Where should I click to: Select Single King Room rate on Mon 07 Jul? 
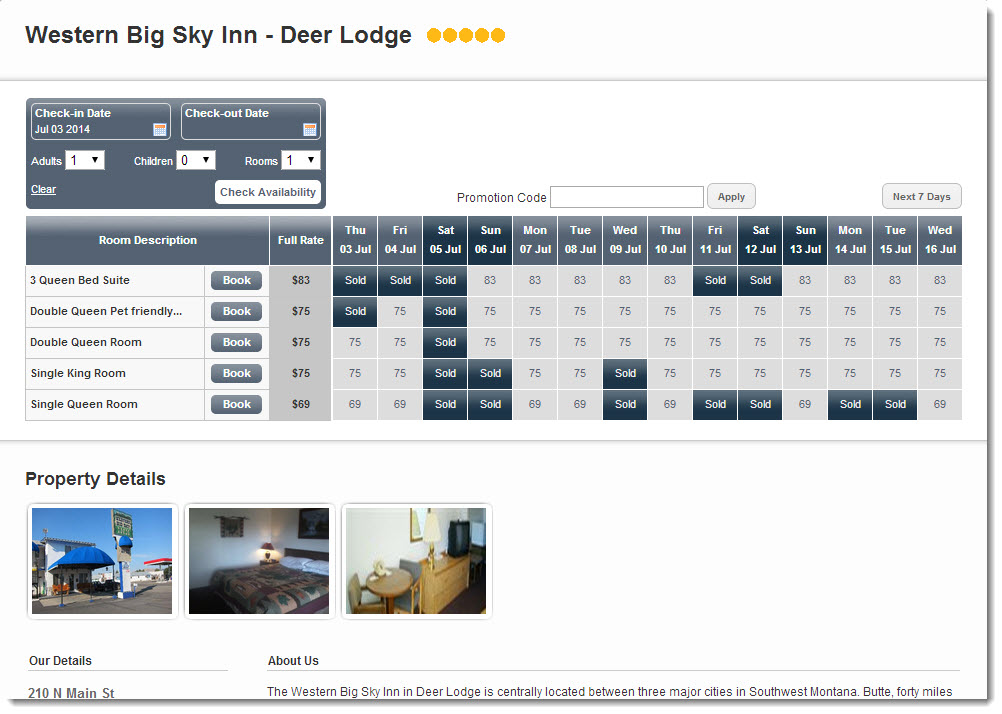click(x=535, y=373)
